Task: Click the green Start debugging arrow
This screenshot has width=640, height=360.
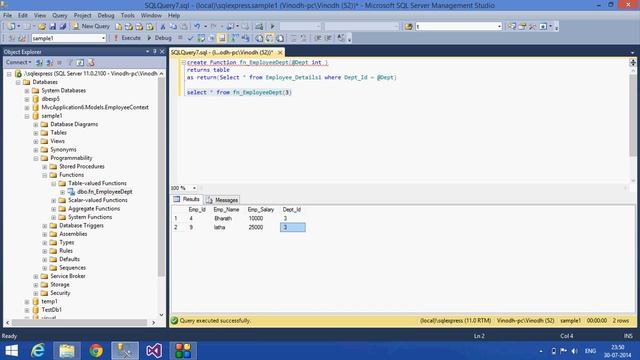Action: tap(272, 27)
